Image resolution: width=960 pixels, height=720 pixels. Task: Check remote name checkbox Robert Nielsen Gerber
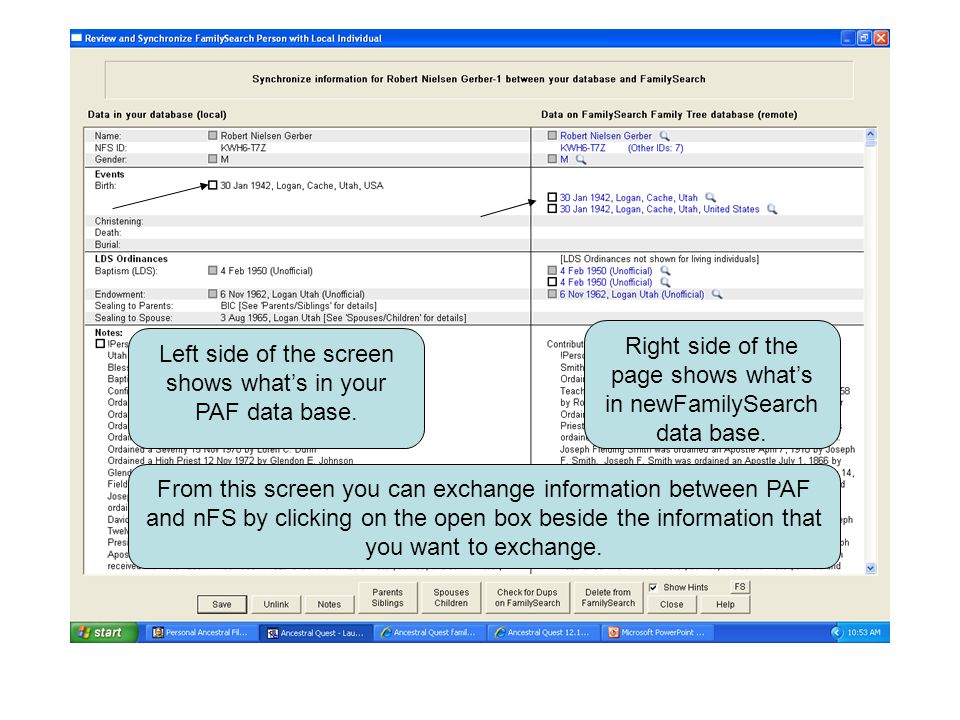[552, 135]
